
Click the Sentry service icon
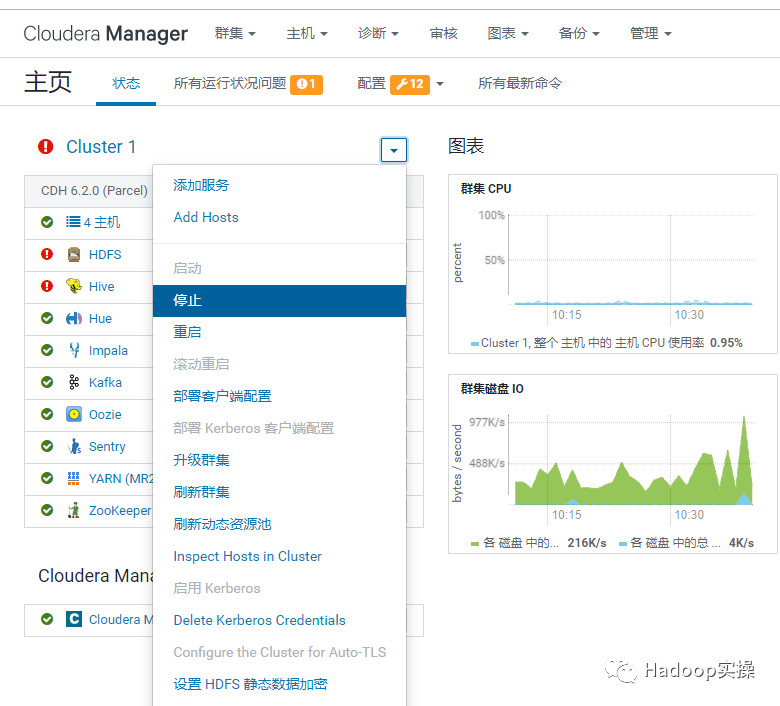tap(74, 446)
